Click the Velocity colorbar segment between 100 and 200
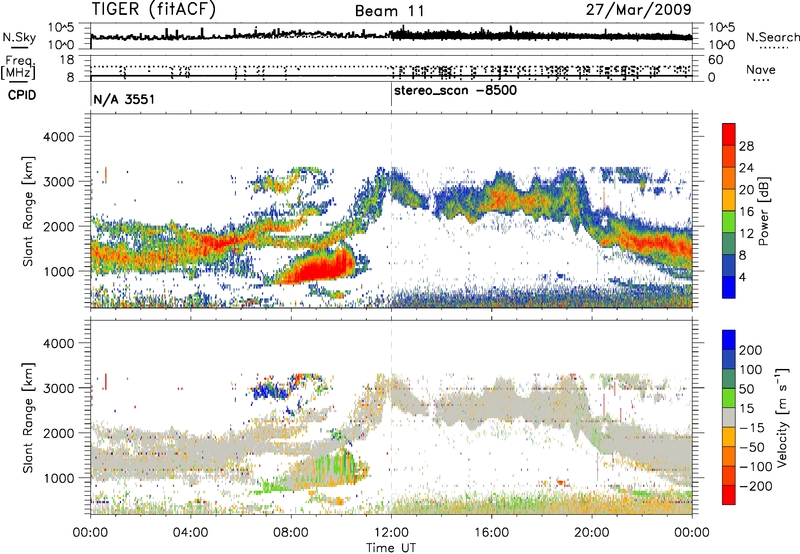Viewport: 800px width, 554px height. tap(729, 360)
